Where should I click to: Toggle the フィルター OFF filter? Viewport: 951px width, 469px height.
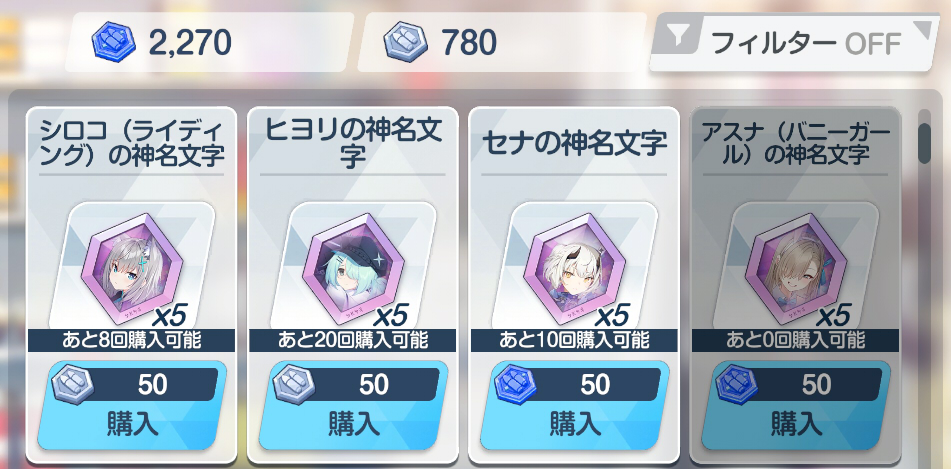[x=795, y=42]
